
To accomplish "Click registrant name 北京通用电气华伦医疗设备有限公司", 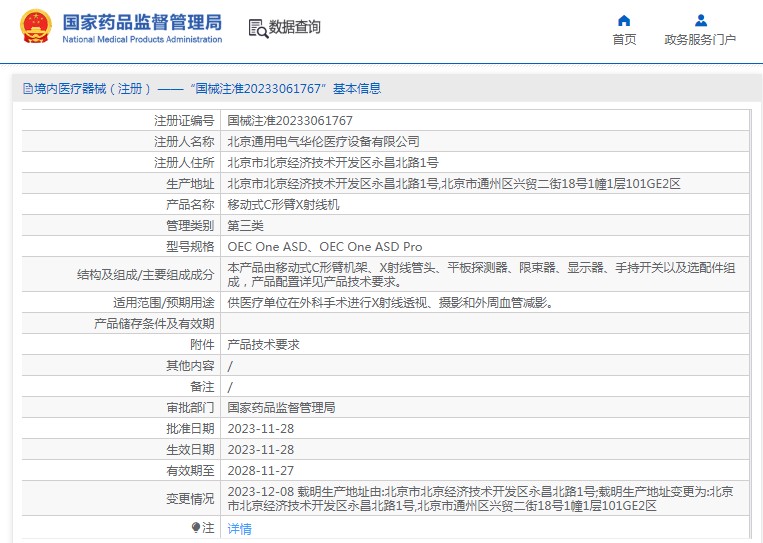I will click(323, 141).
